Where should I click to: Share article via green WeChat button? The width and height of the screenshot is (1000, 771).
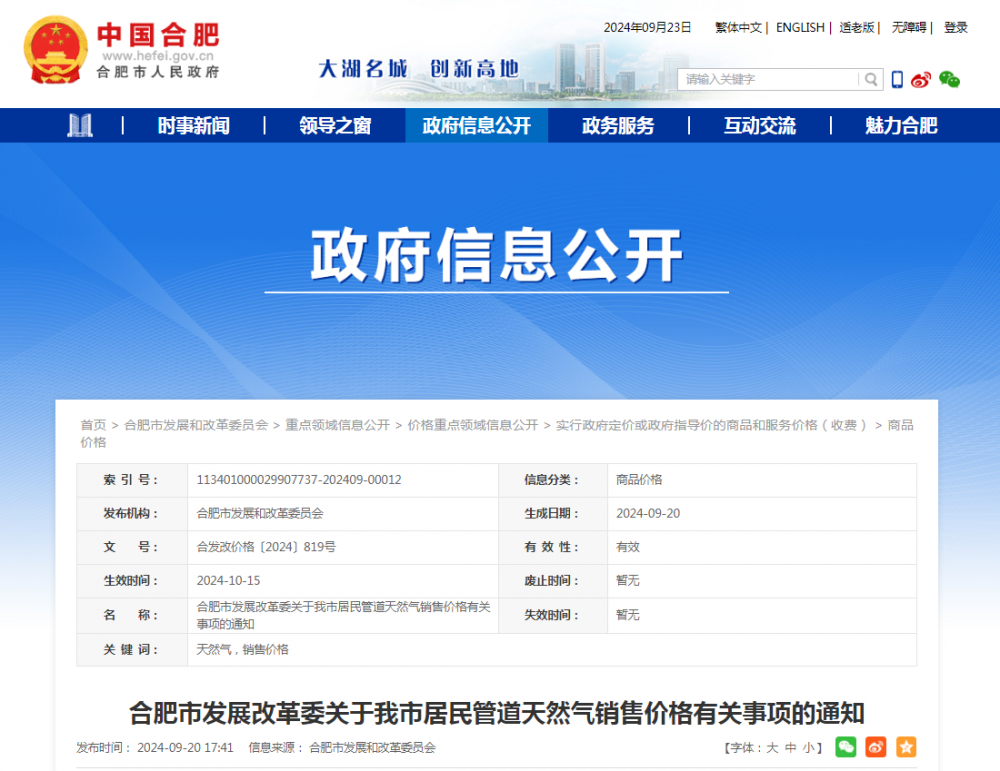click(x=846, y=747)
